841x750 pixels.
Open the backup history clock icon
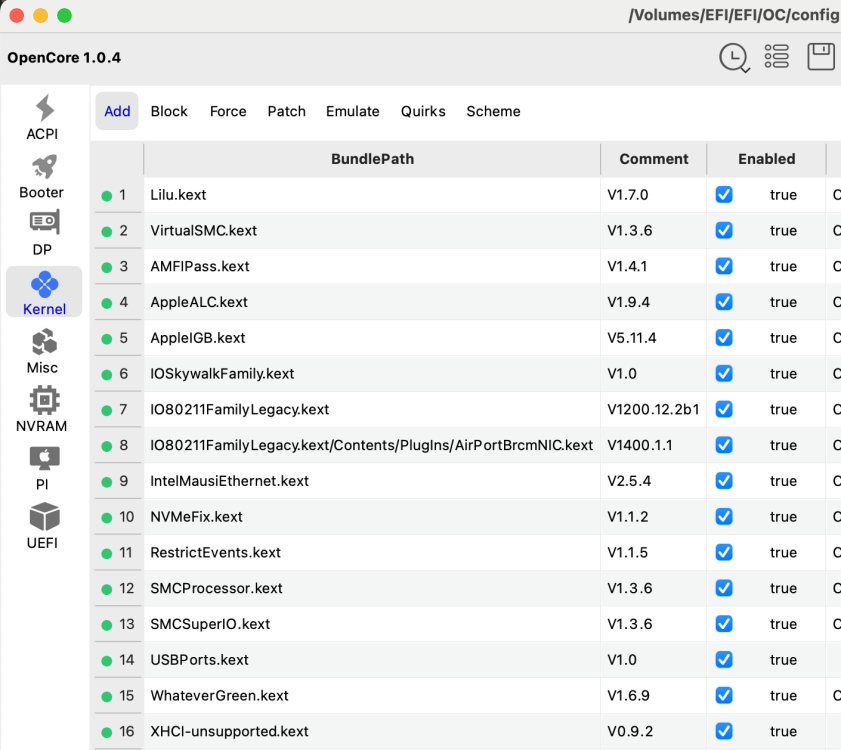tap(734, 57)
